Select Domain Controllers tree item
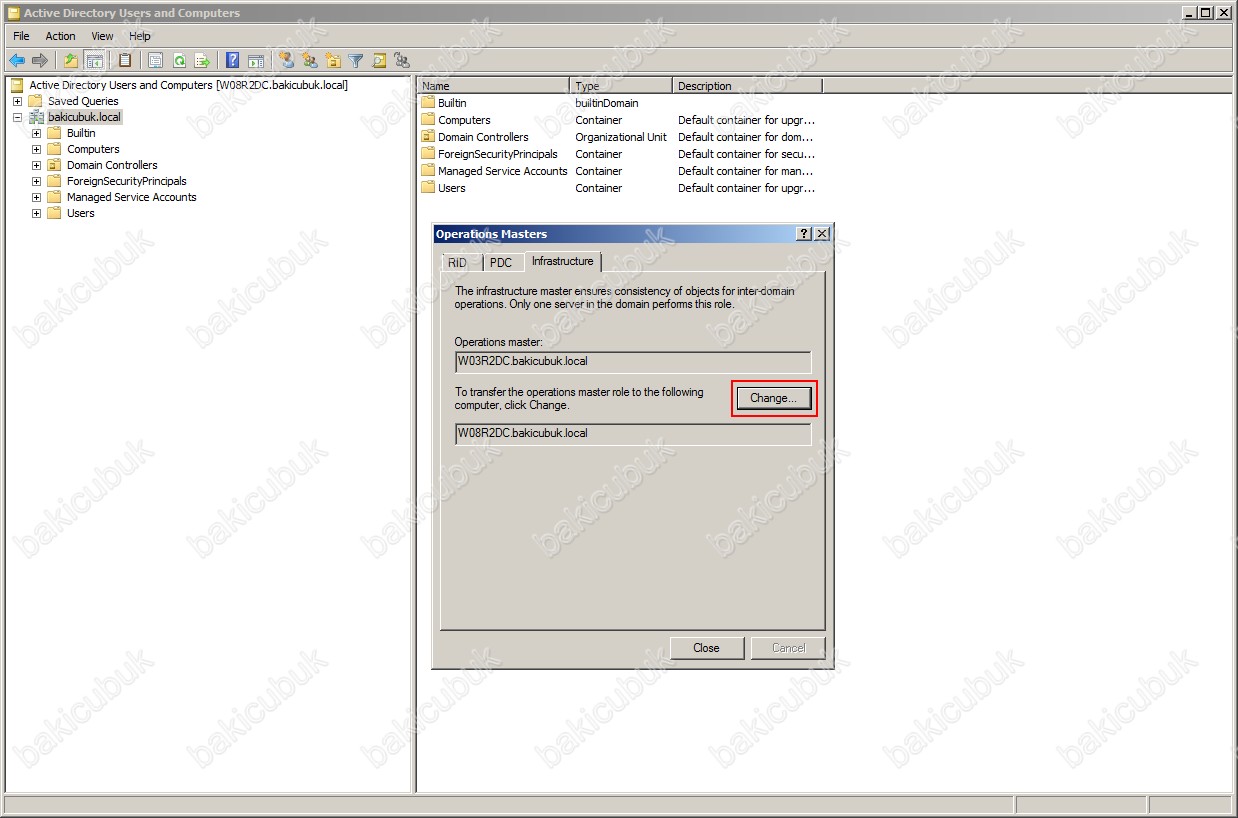1238x818 pixels. tap(112, 165)
